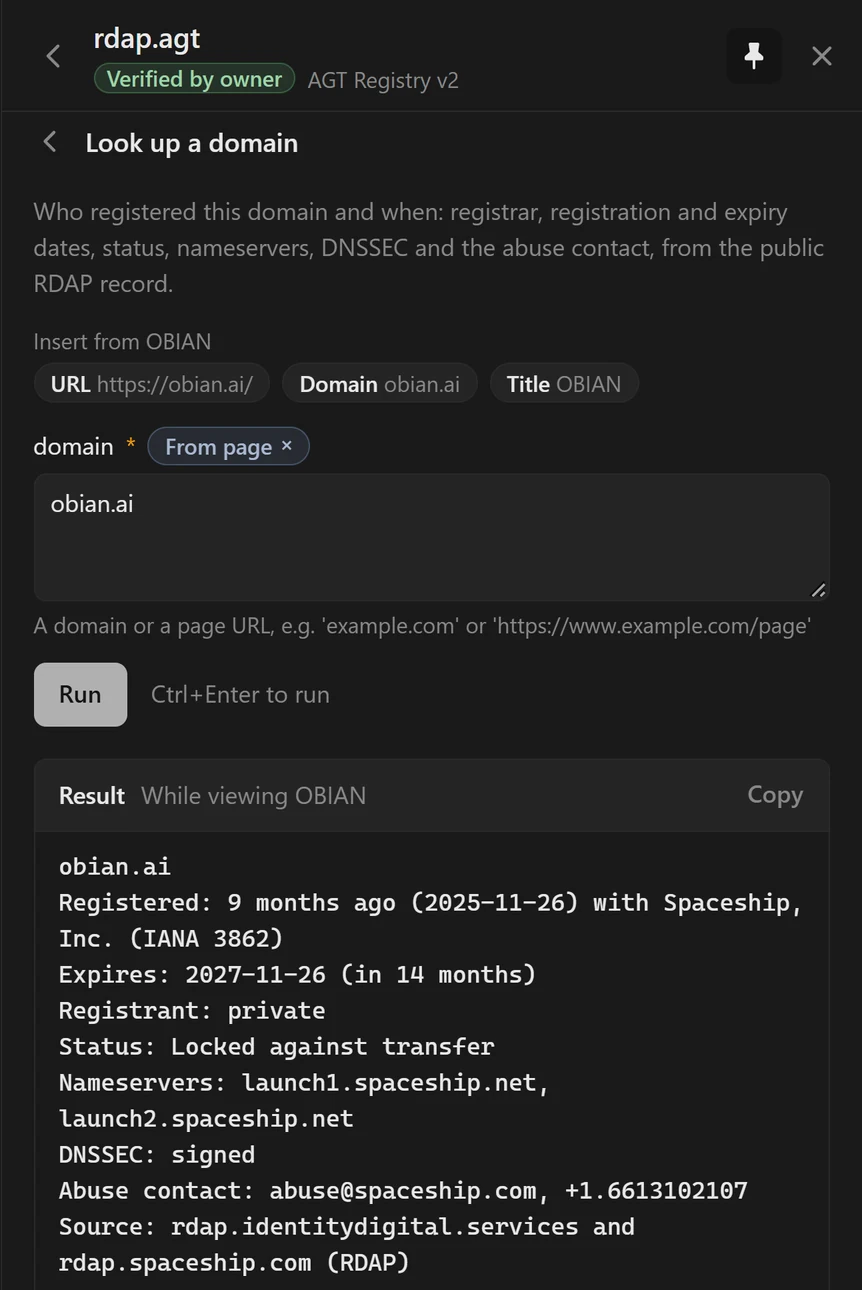This screenshot has height=1290, width=862.
Task: Click While viewing OBIAN text
Action: pyautogui.click(x=254, y=795)
